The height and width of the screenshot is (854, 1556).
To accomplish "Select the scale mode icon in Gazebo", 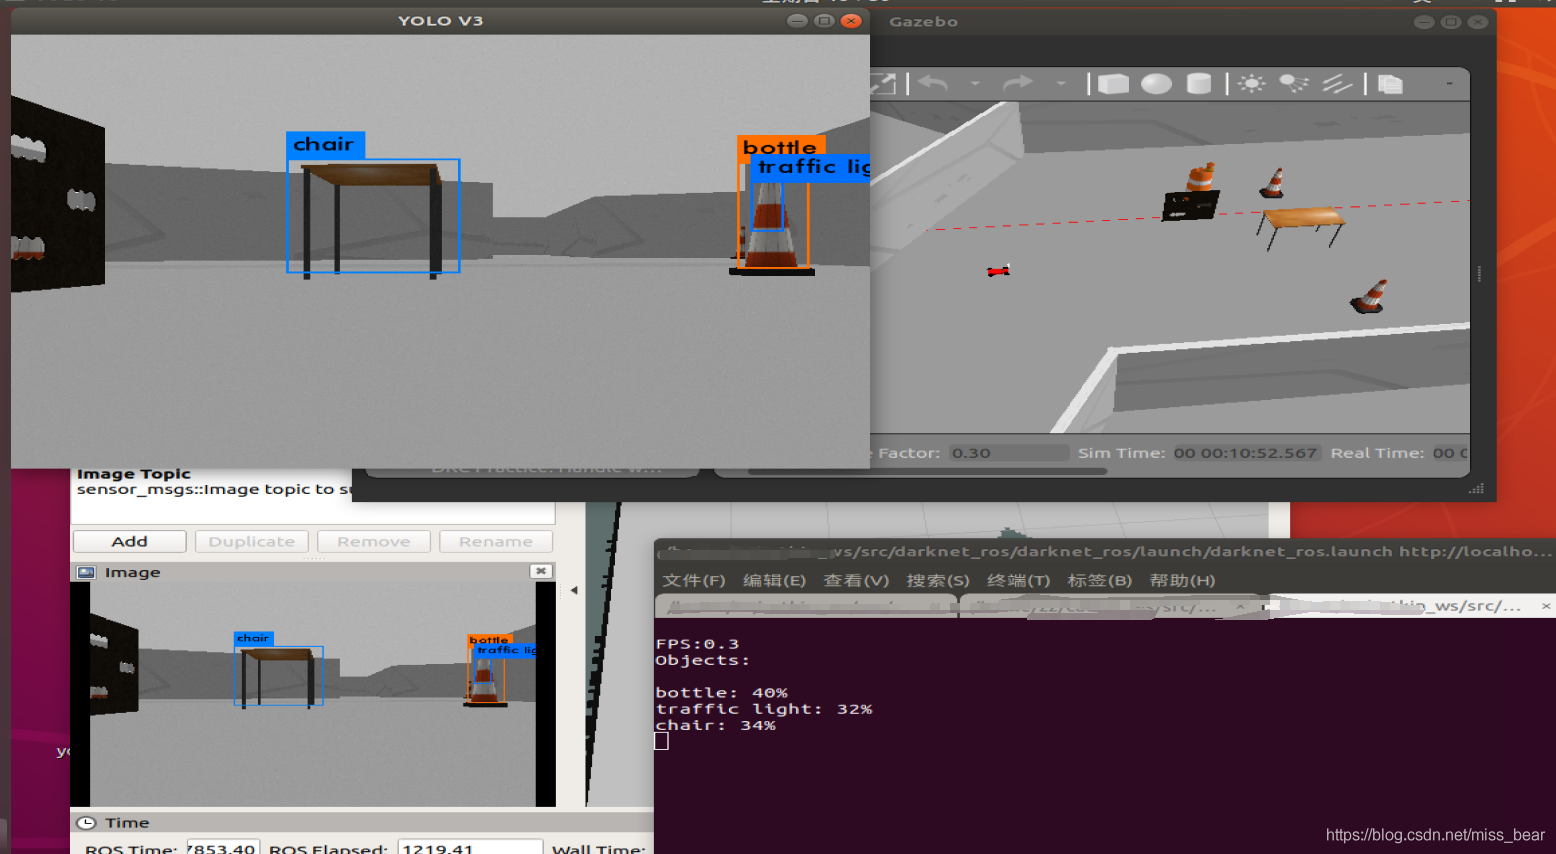I will tap(883, 83).
